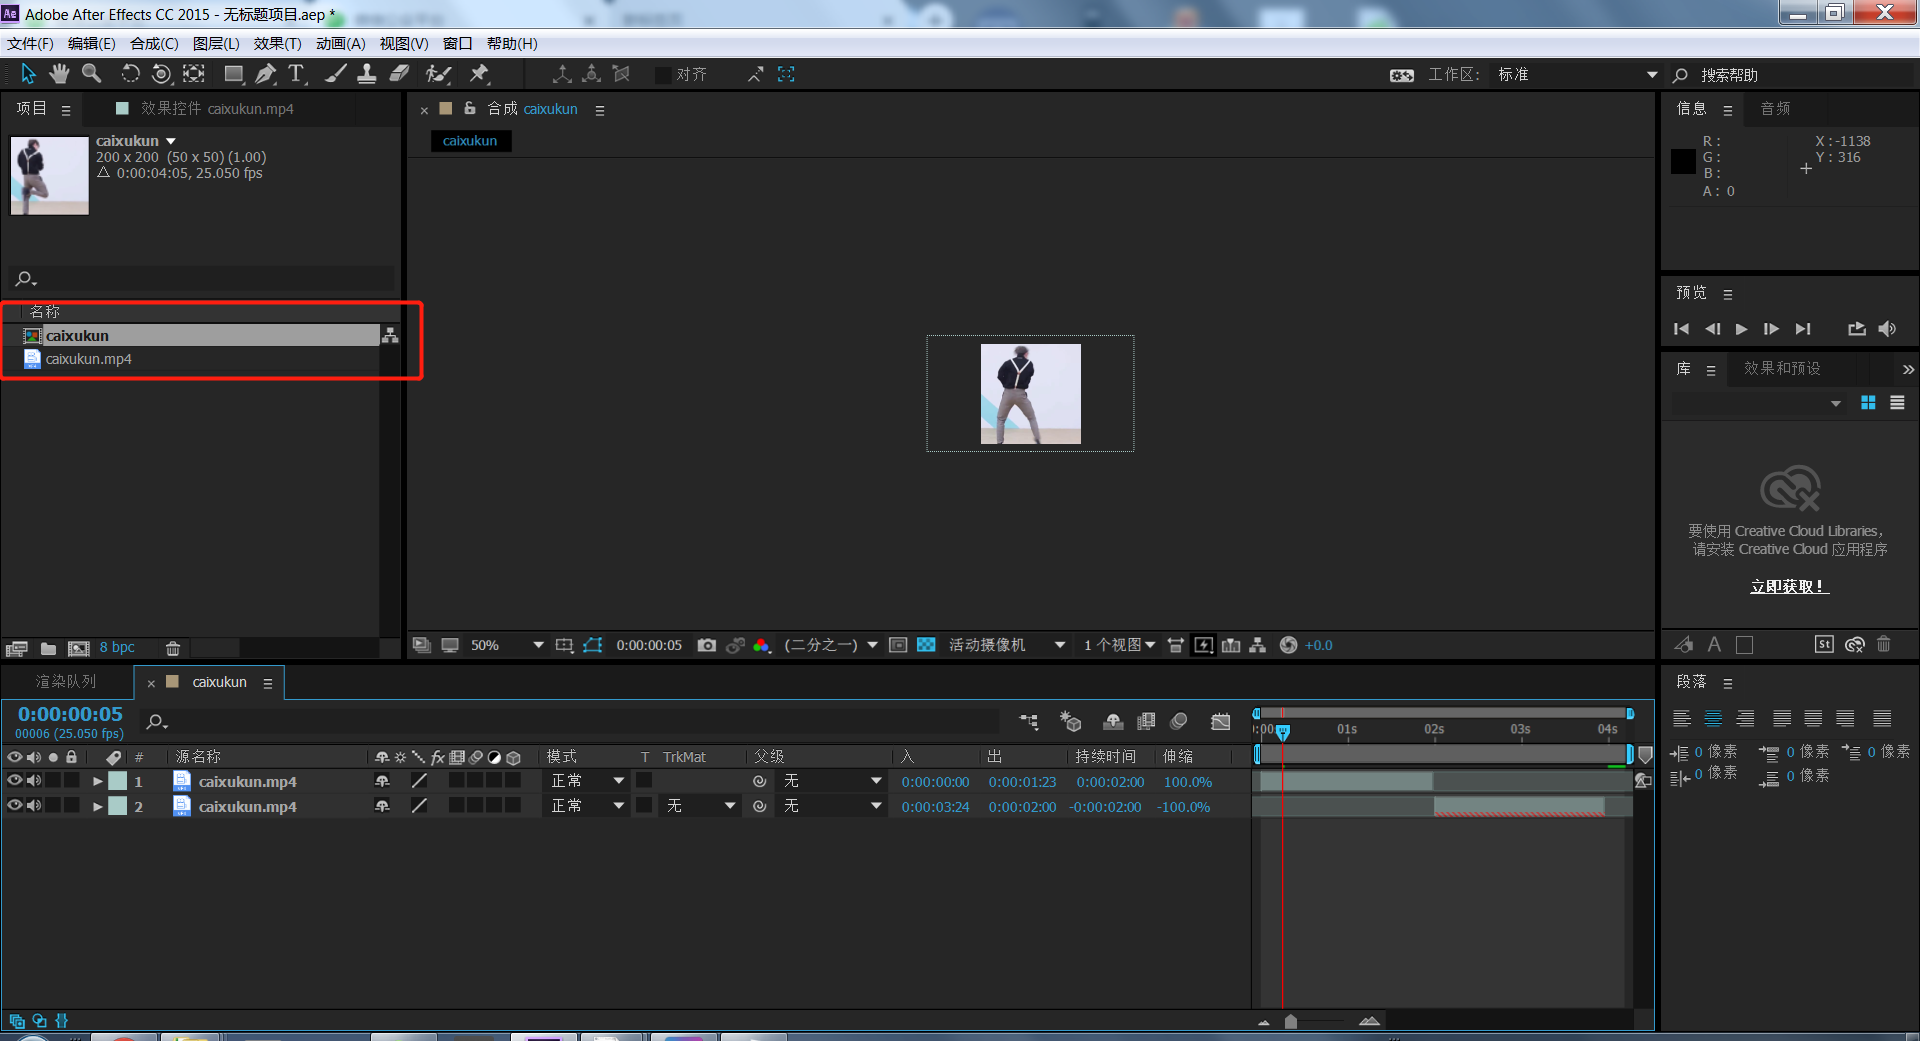Expand layer 1 properties triangle
The height and width of the screenshot is (1041, 1920).
[97, 781]
